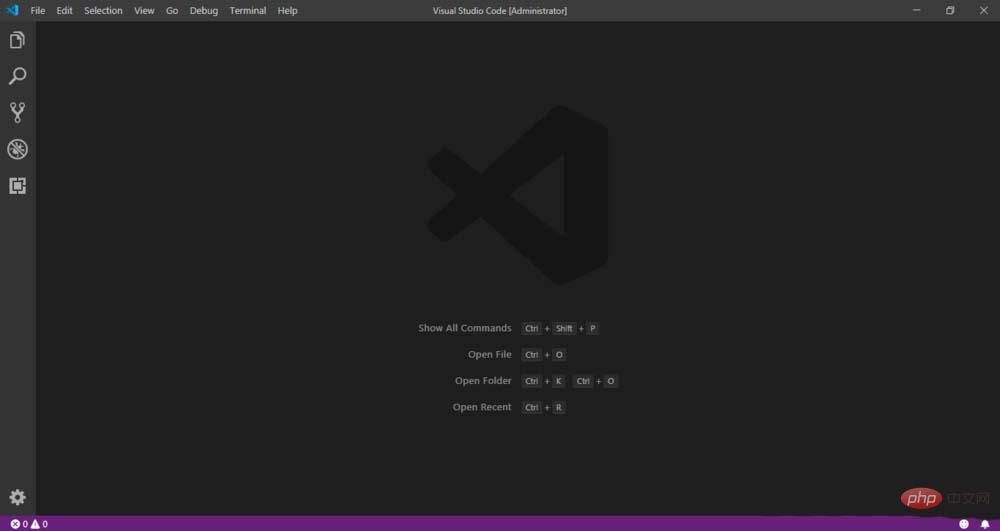The image size is (1000, 531).
Task: Open the Extensions view
Action: [17, 186]
